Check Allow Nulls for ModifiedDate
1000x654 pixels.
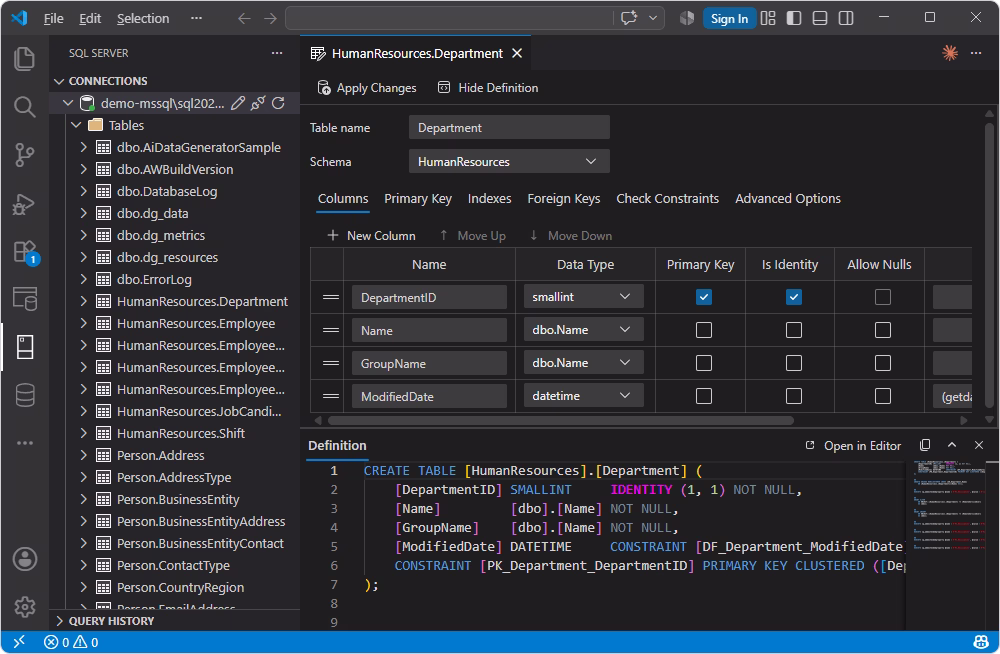pos(883,396)
